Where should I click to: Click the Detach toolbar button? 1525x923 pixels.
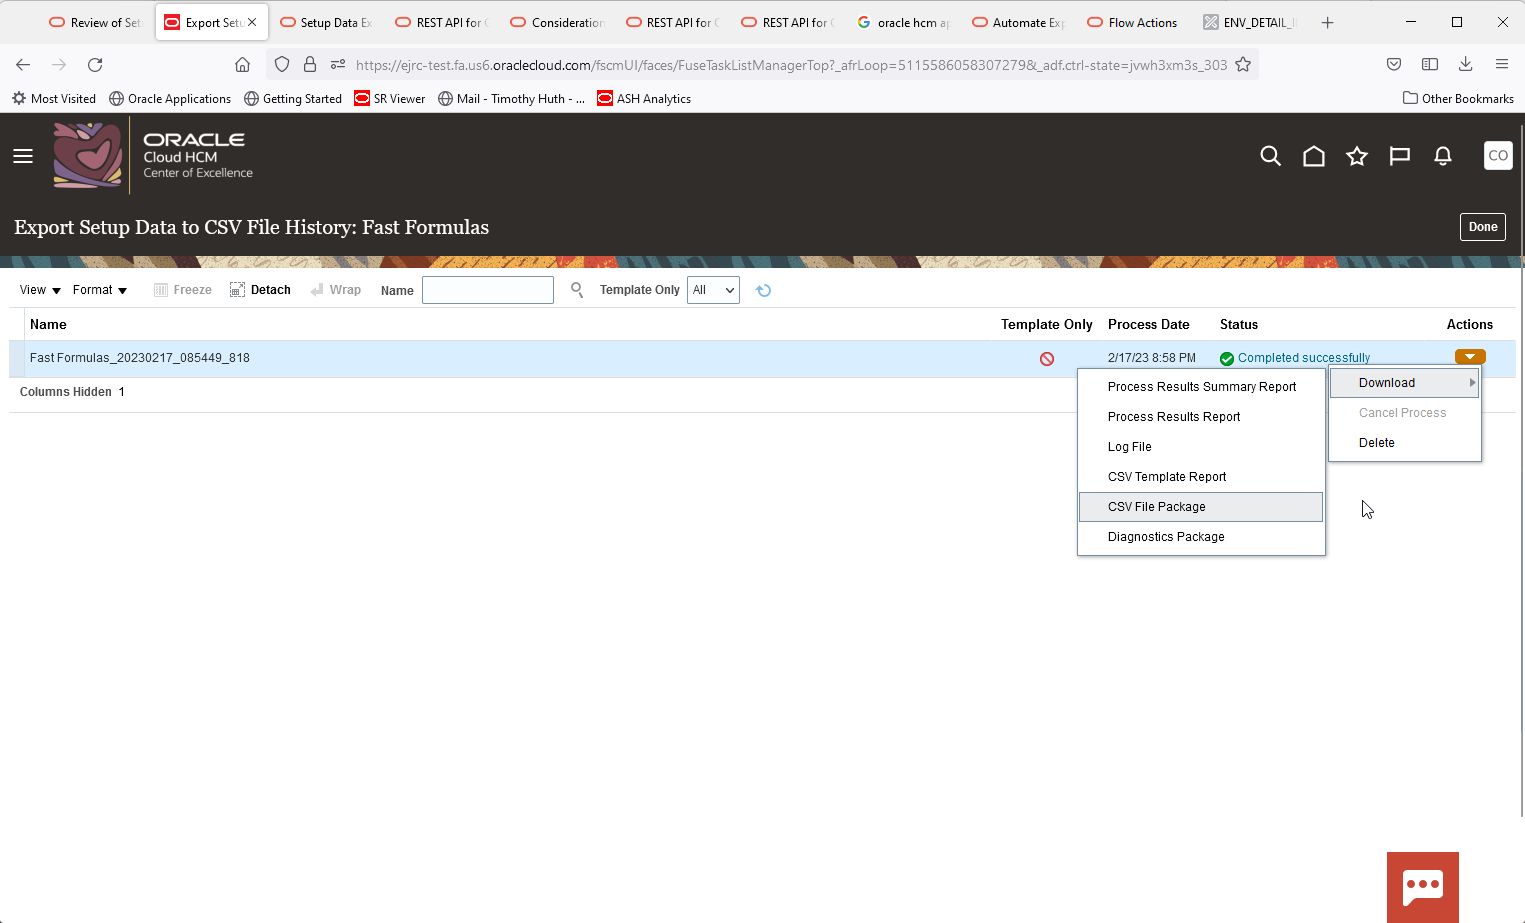(260, 290)
